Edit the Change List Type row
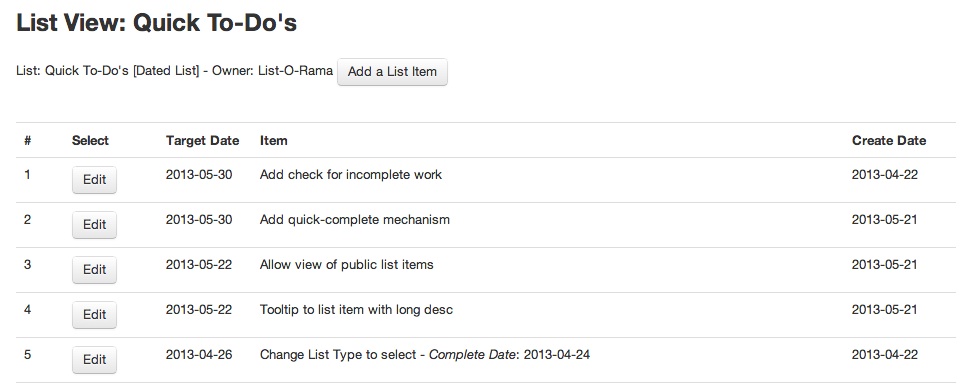The height and width of the screenshot is (384, 975). coord(95,359)
